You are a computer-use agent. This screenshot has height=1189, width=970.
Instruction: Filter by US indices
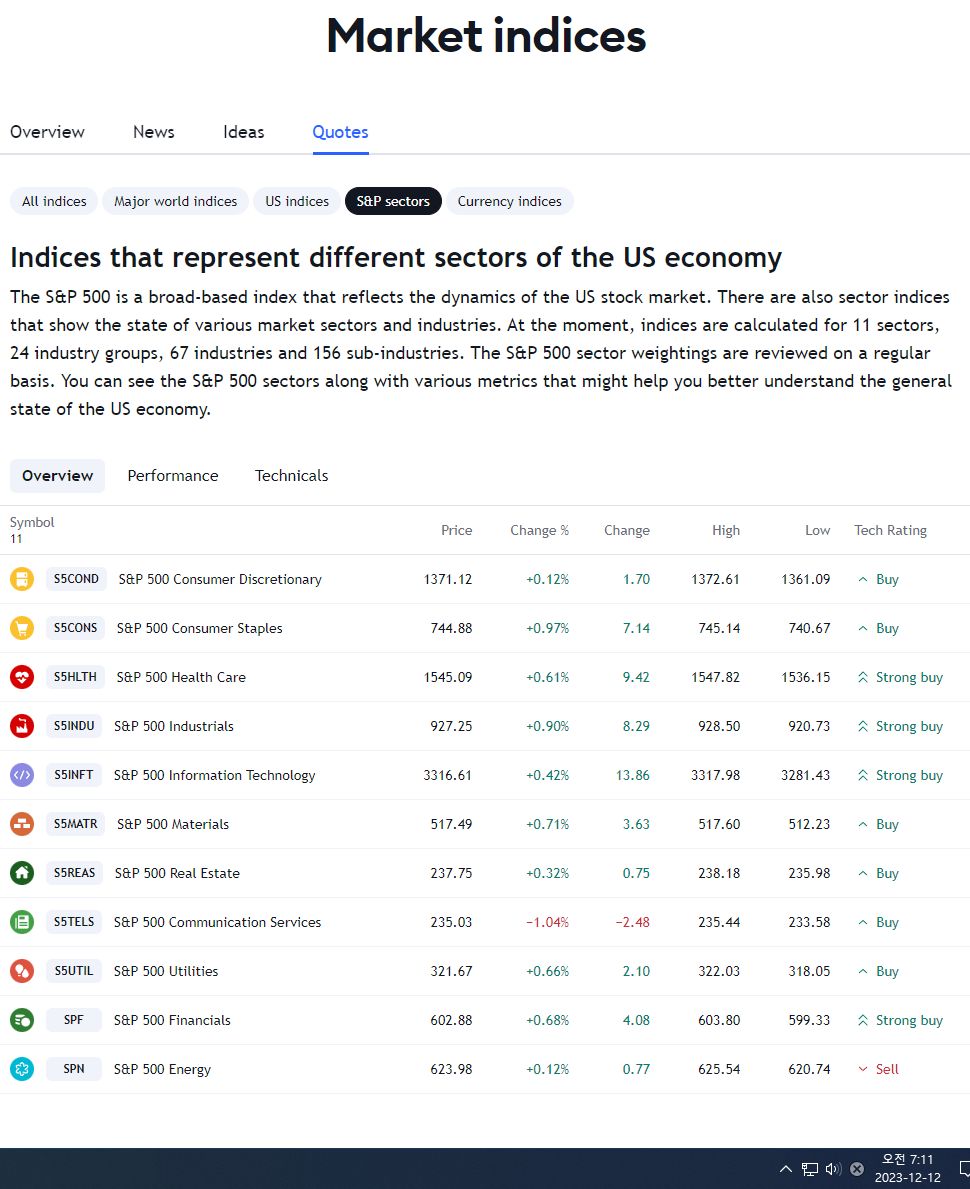tap(297, 201)
